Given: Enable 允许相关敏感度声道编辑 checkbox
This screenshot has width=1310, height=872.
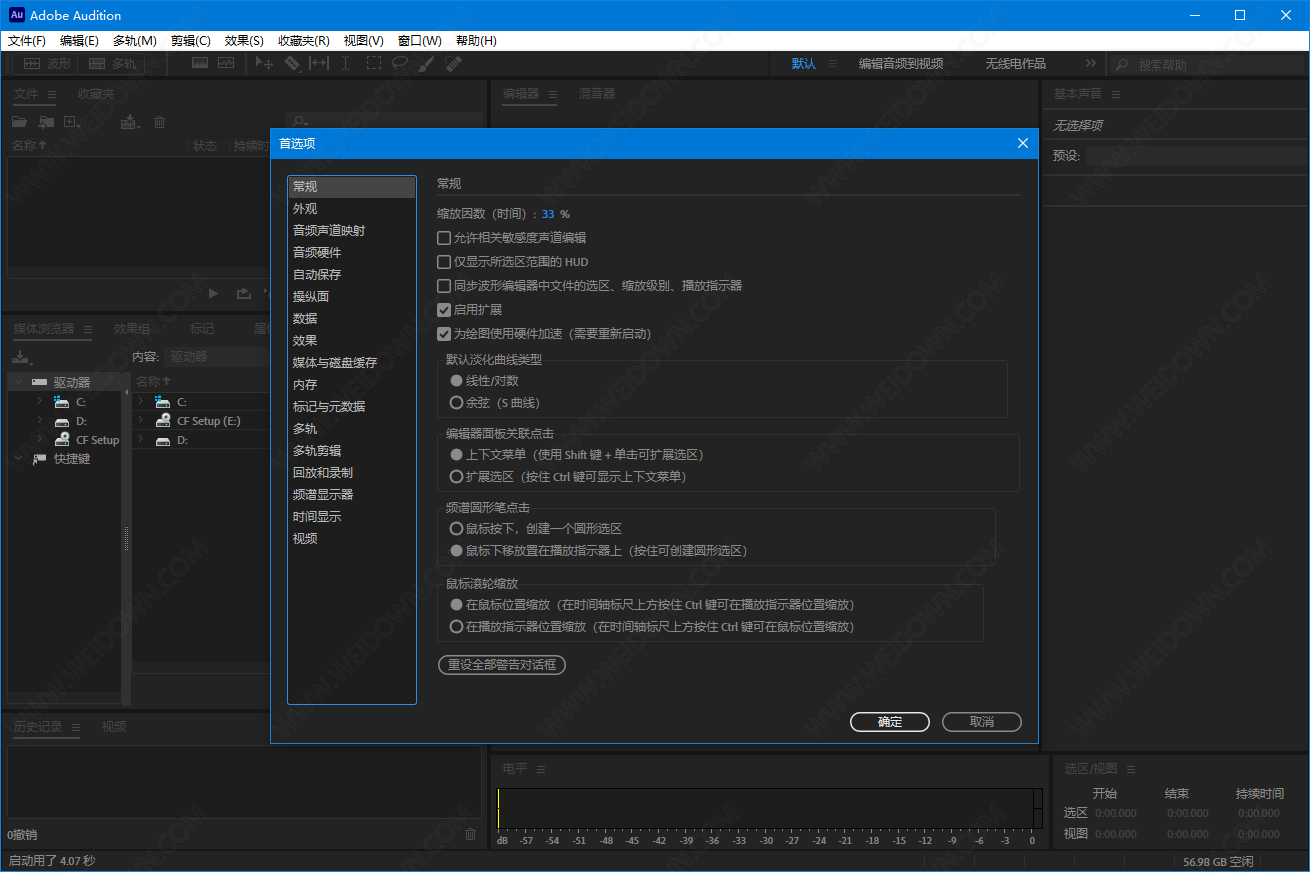Looking at the screenshot, I should point(444,238).
